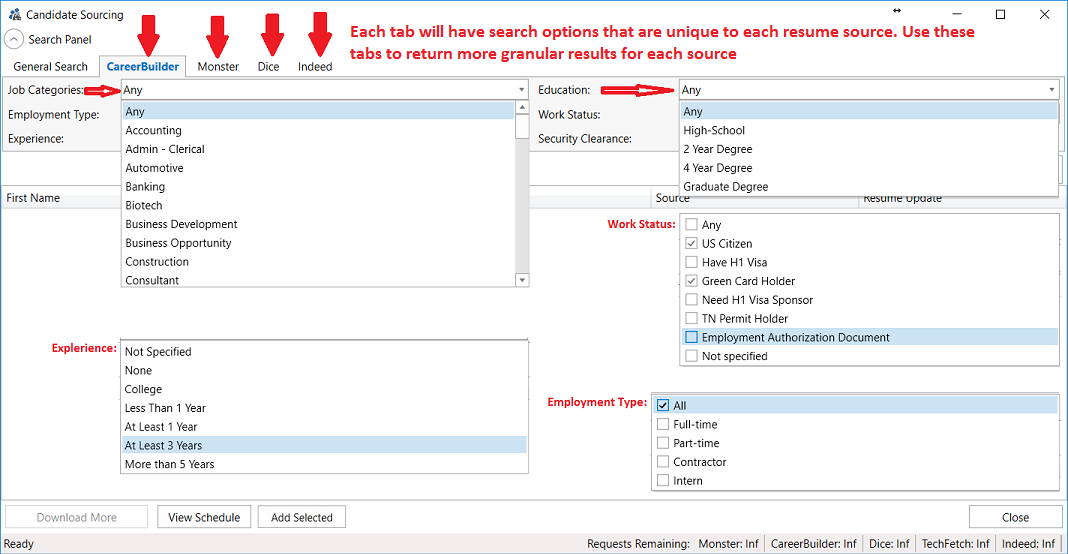This screenshot has height=554, width=1068.
Task: Click the Education combo box field
Action: pyautogui.click(x=869, y=90)
